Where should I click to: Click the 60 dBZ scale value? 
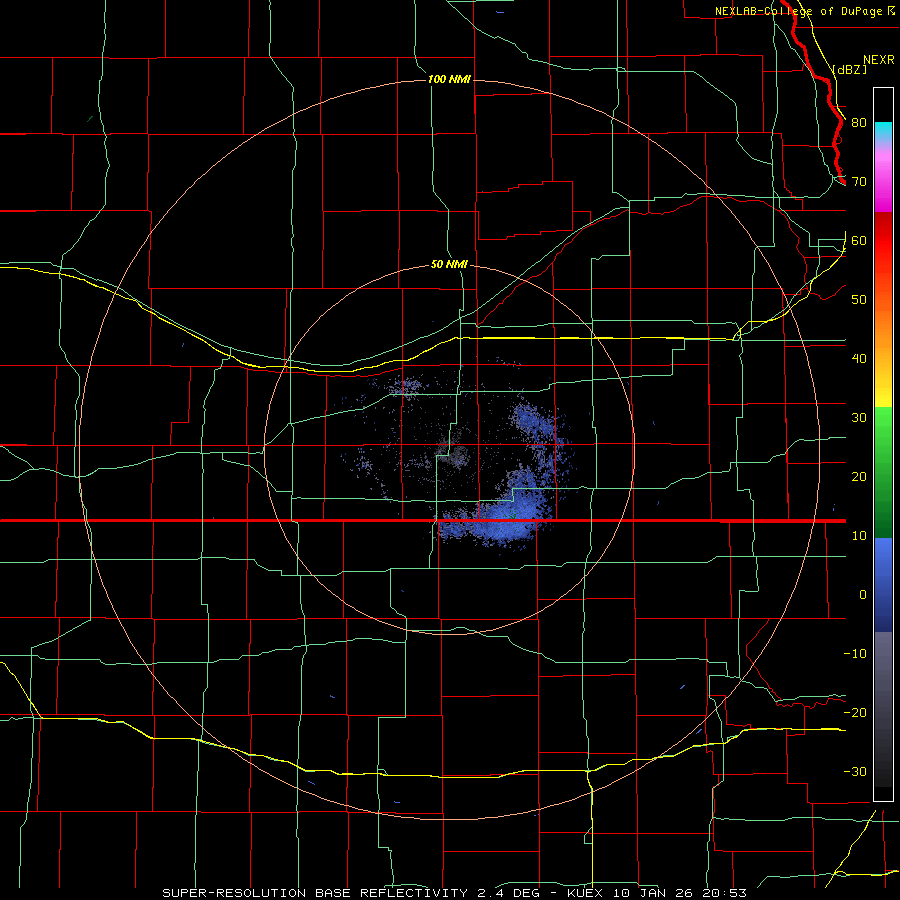pyautogui.click(x=859, y=241)
